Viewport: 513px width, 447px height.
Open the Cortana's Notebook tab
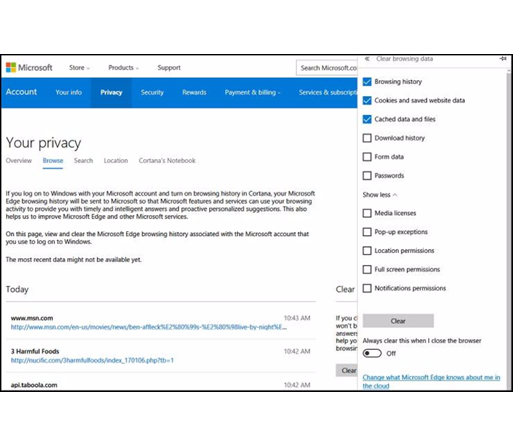click(x=167, y=161)
